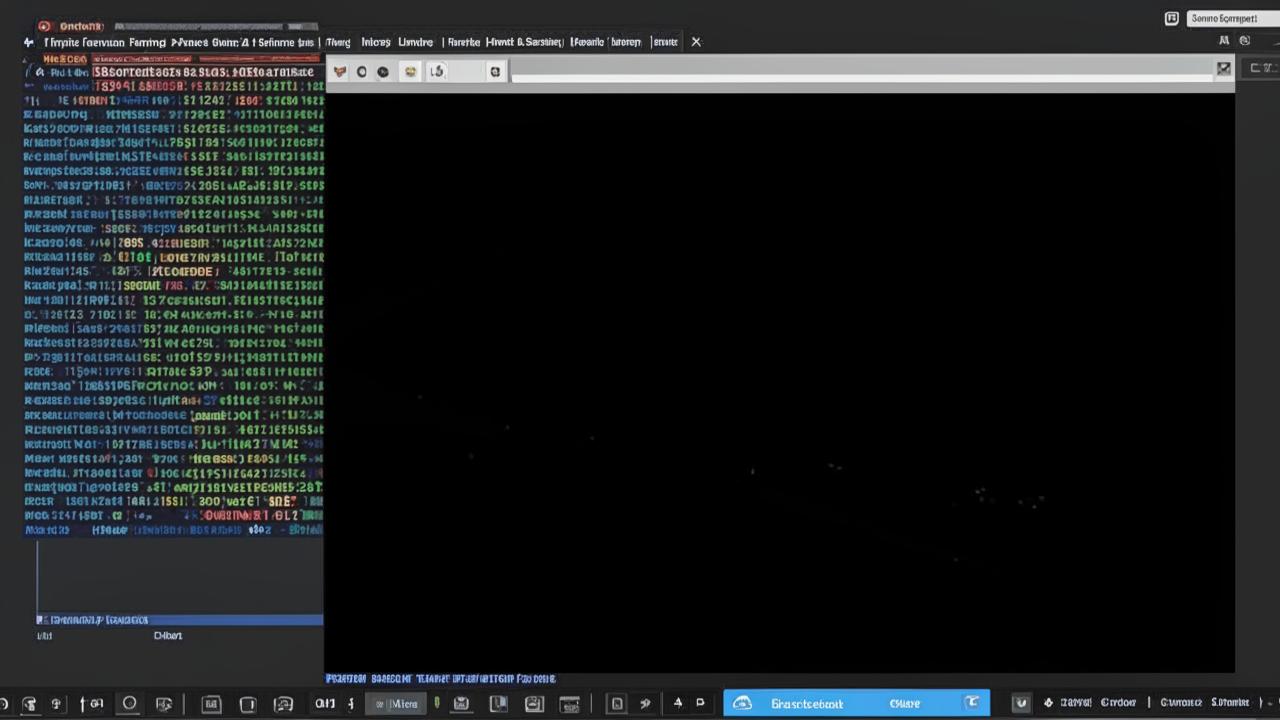
Task: Open the chevron dropdown right of blue button
Action: (x=1021, y=704)
